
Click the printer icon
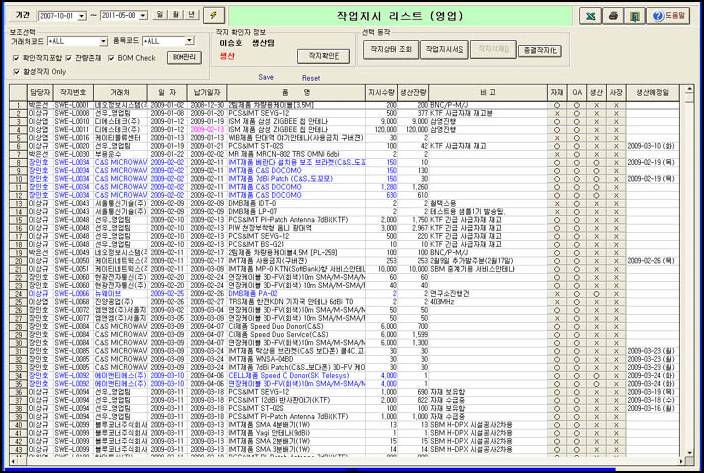[613, 16]
